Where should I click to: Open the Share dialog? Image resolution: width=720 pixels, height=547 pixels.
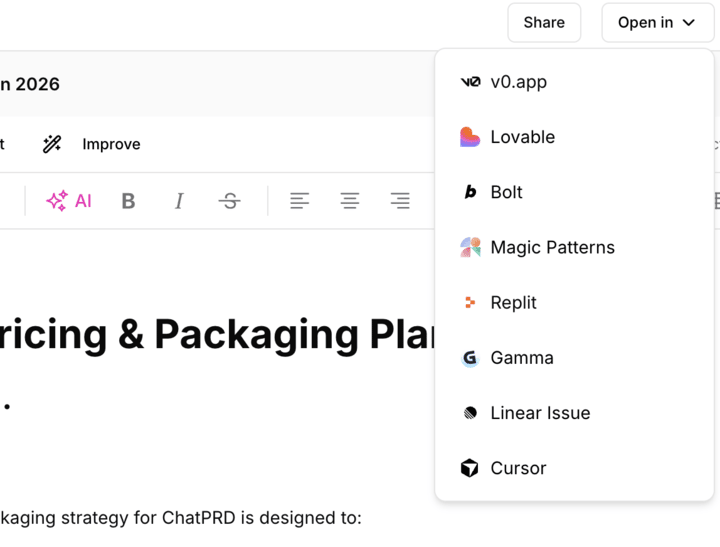pyautogui.click(x=544, y=23)
